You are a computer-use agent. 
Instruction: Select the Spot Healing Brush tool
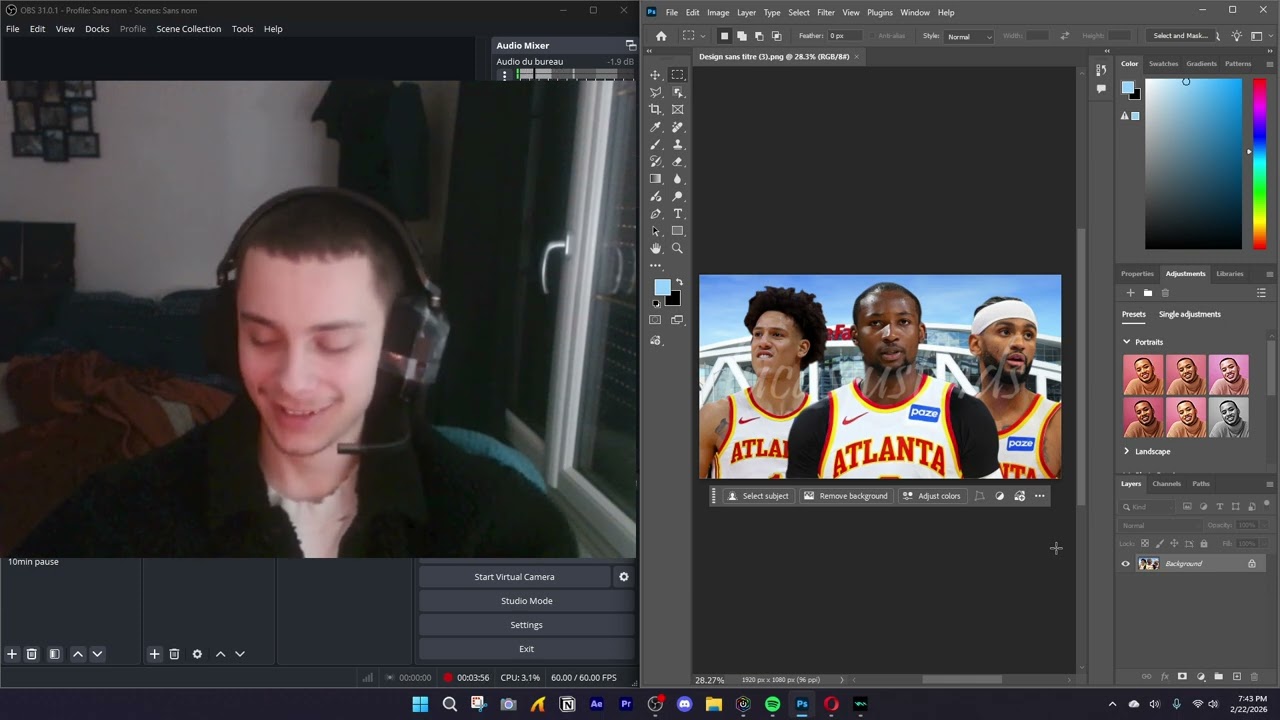pyautogui.click(x=678, y=127)
